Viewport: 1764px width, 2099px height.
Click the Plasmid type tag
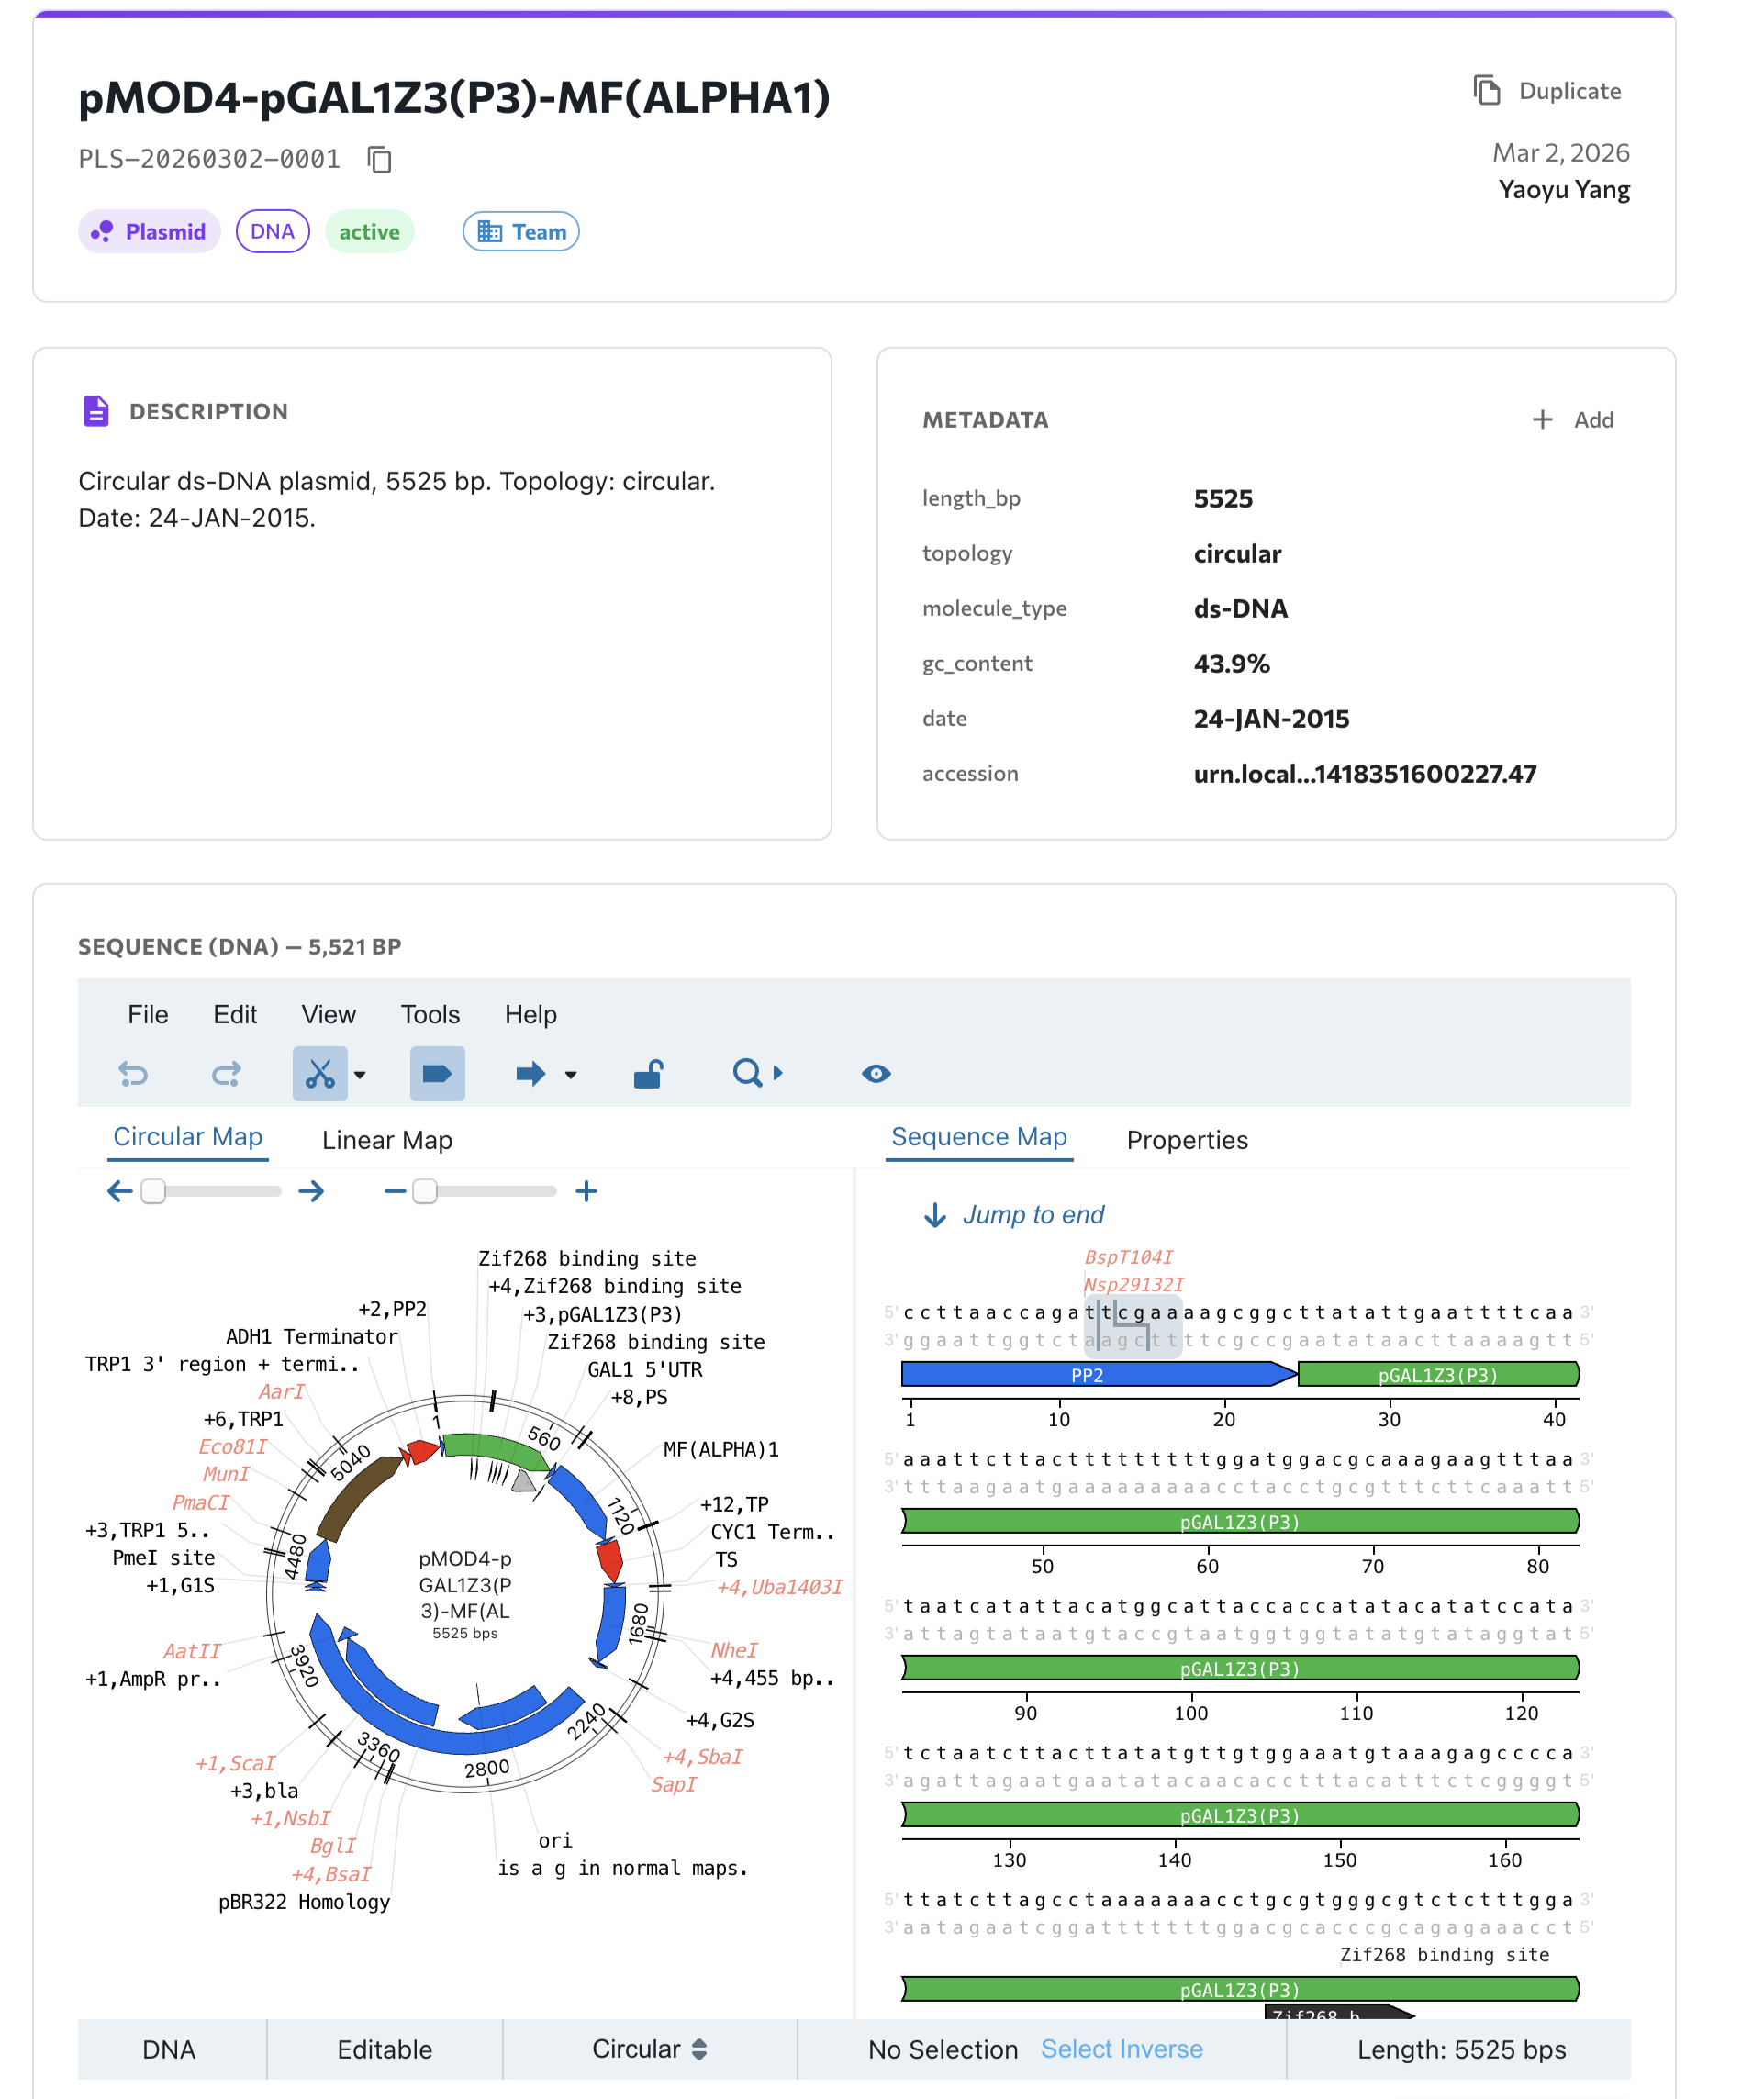coord(149,231)
